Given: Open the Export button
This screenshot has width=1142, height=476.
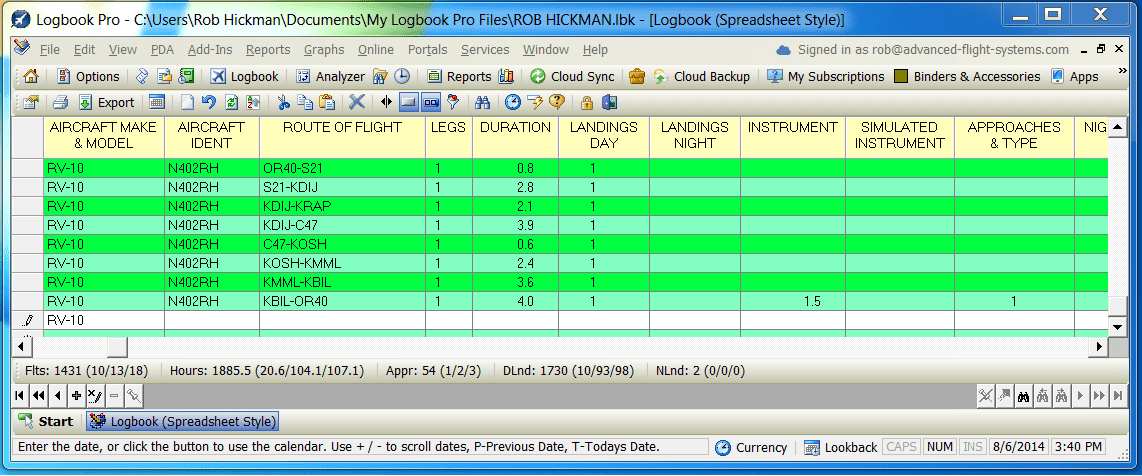Looking at the screenshot, I should pos(106,102).
